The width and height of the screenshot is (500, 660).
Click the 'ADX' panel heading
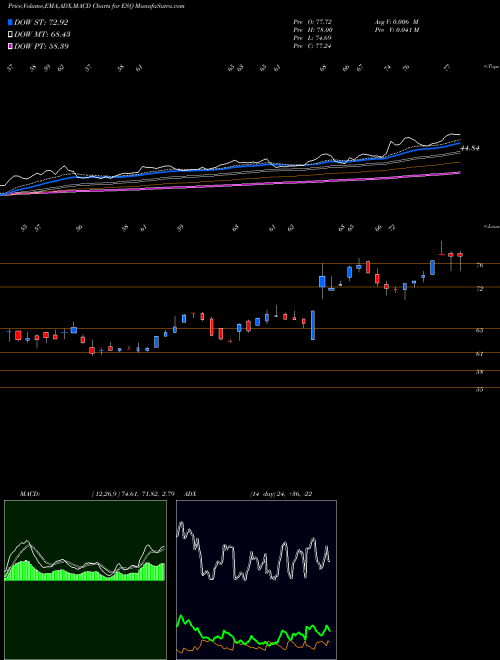click(x=191, y=494)
